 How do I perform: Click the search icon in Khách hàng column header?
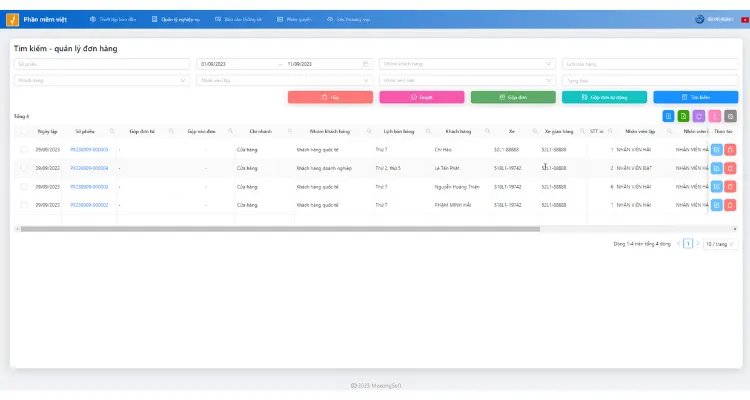(487, 131)
